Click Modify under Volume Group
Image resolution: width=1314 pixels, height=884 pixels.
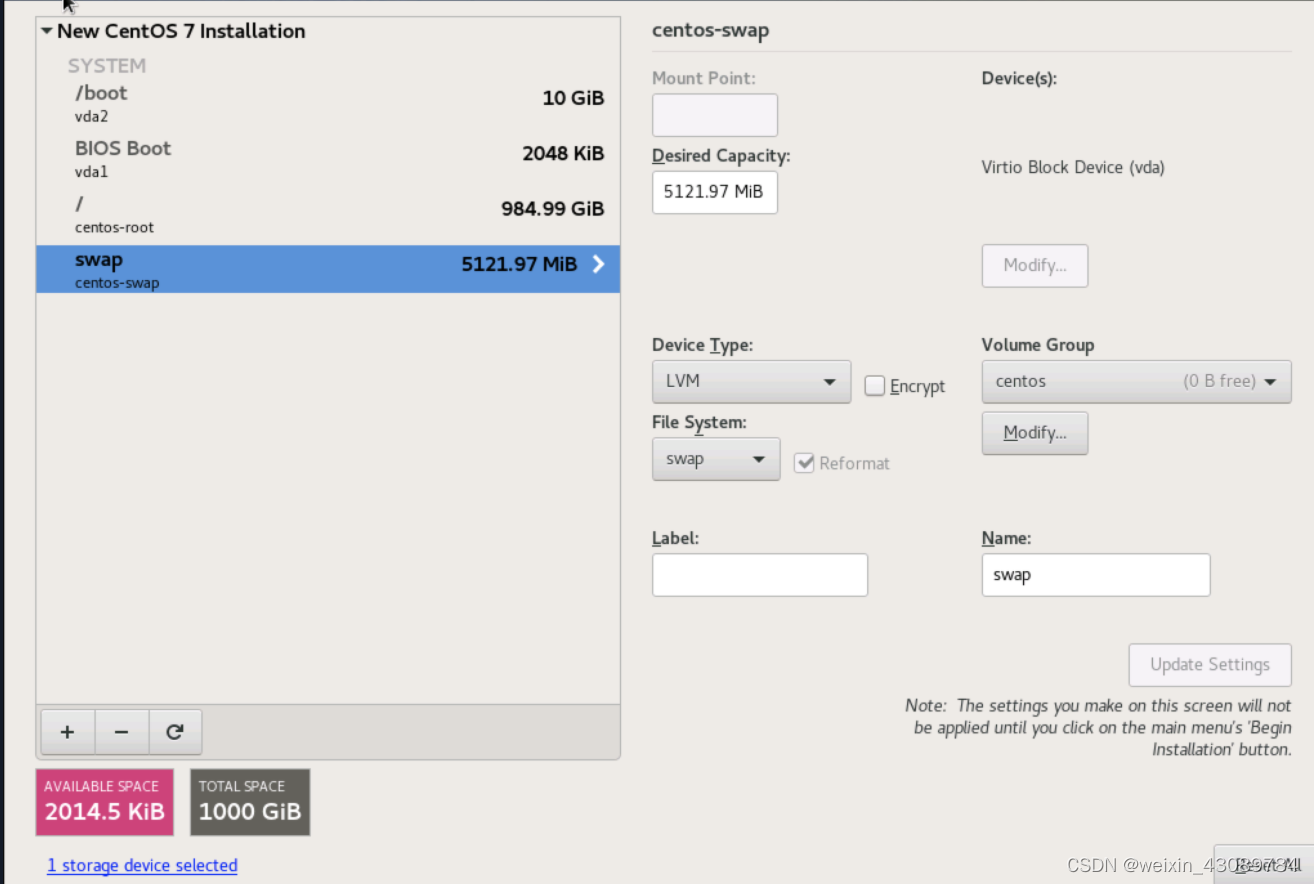tap(1034, 432)
